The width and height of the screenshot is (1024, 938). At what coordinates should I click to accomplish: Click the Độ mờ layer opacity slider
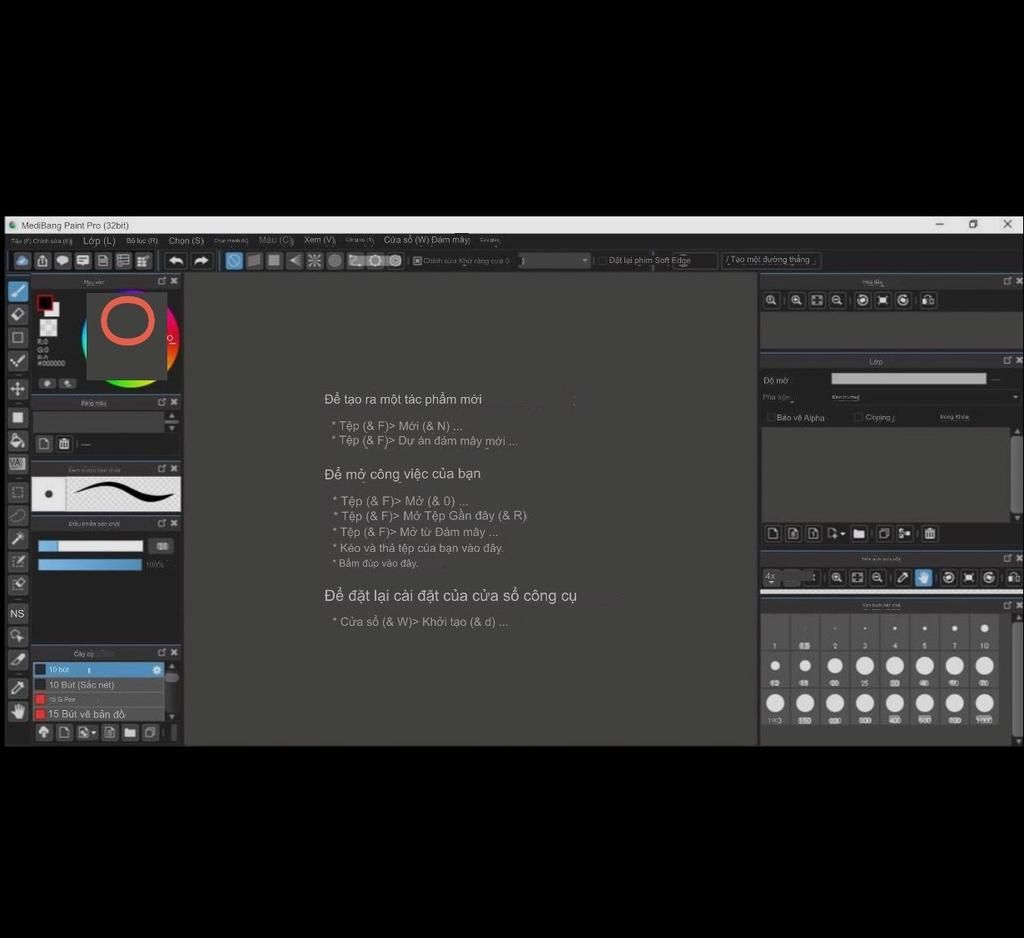point(908,379)
